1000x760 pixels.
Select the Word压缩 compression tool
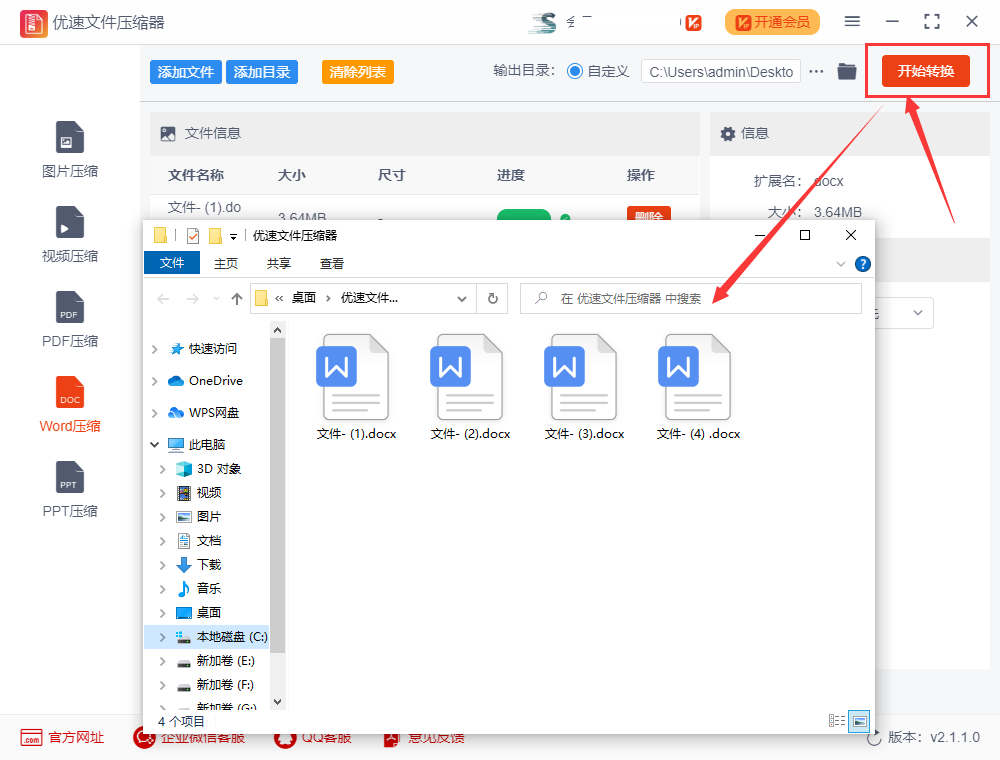70,404
